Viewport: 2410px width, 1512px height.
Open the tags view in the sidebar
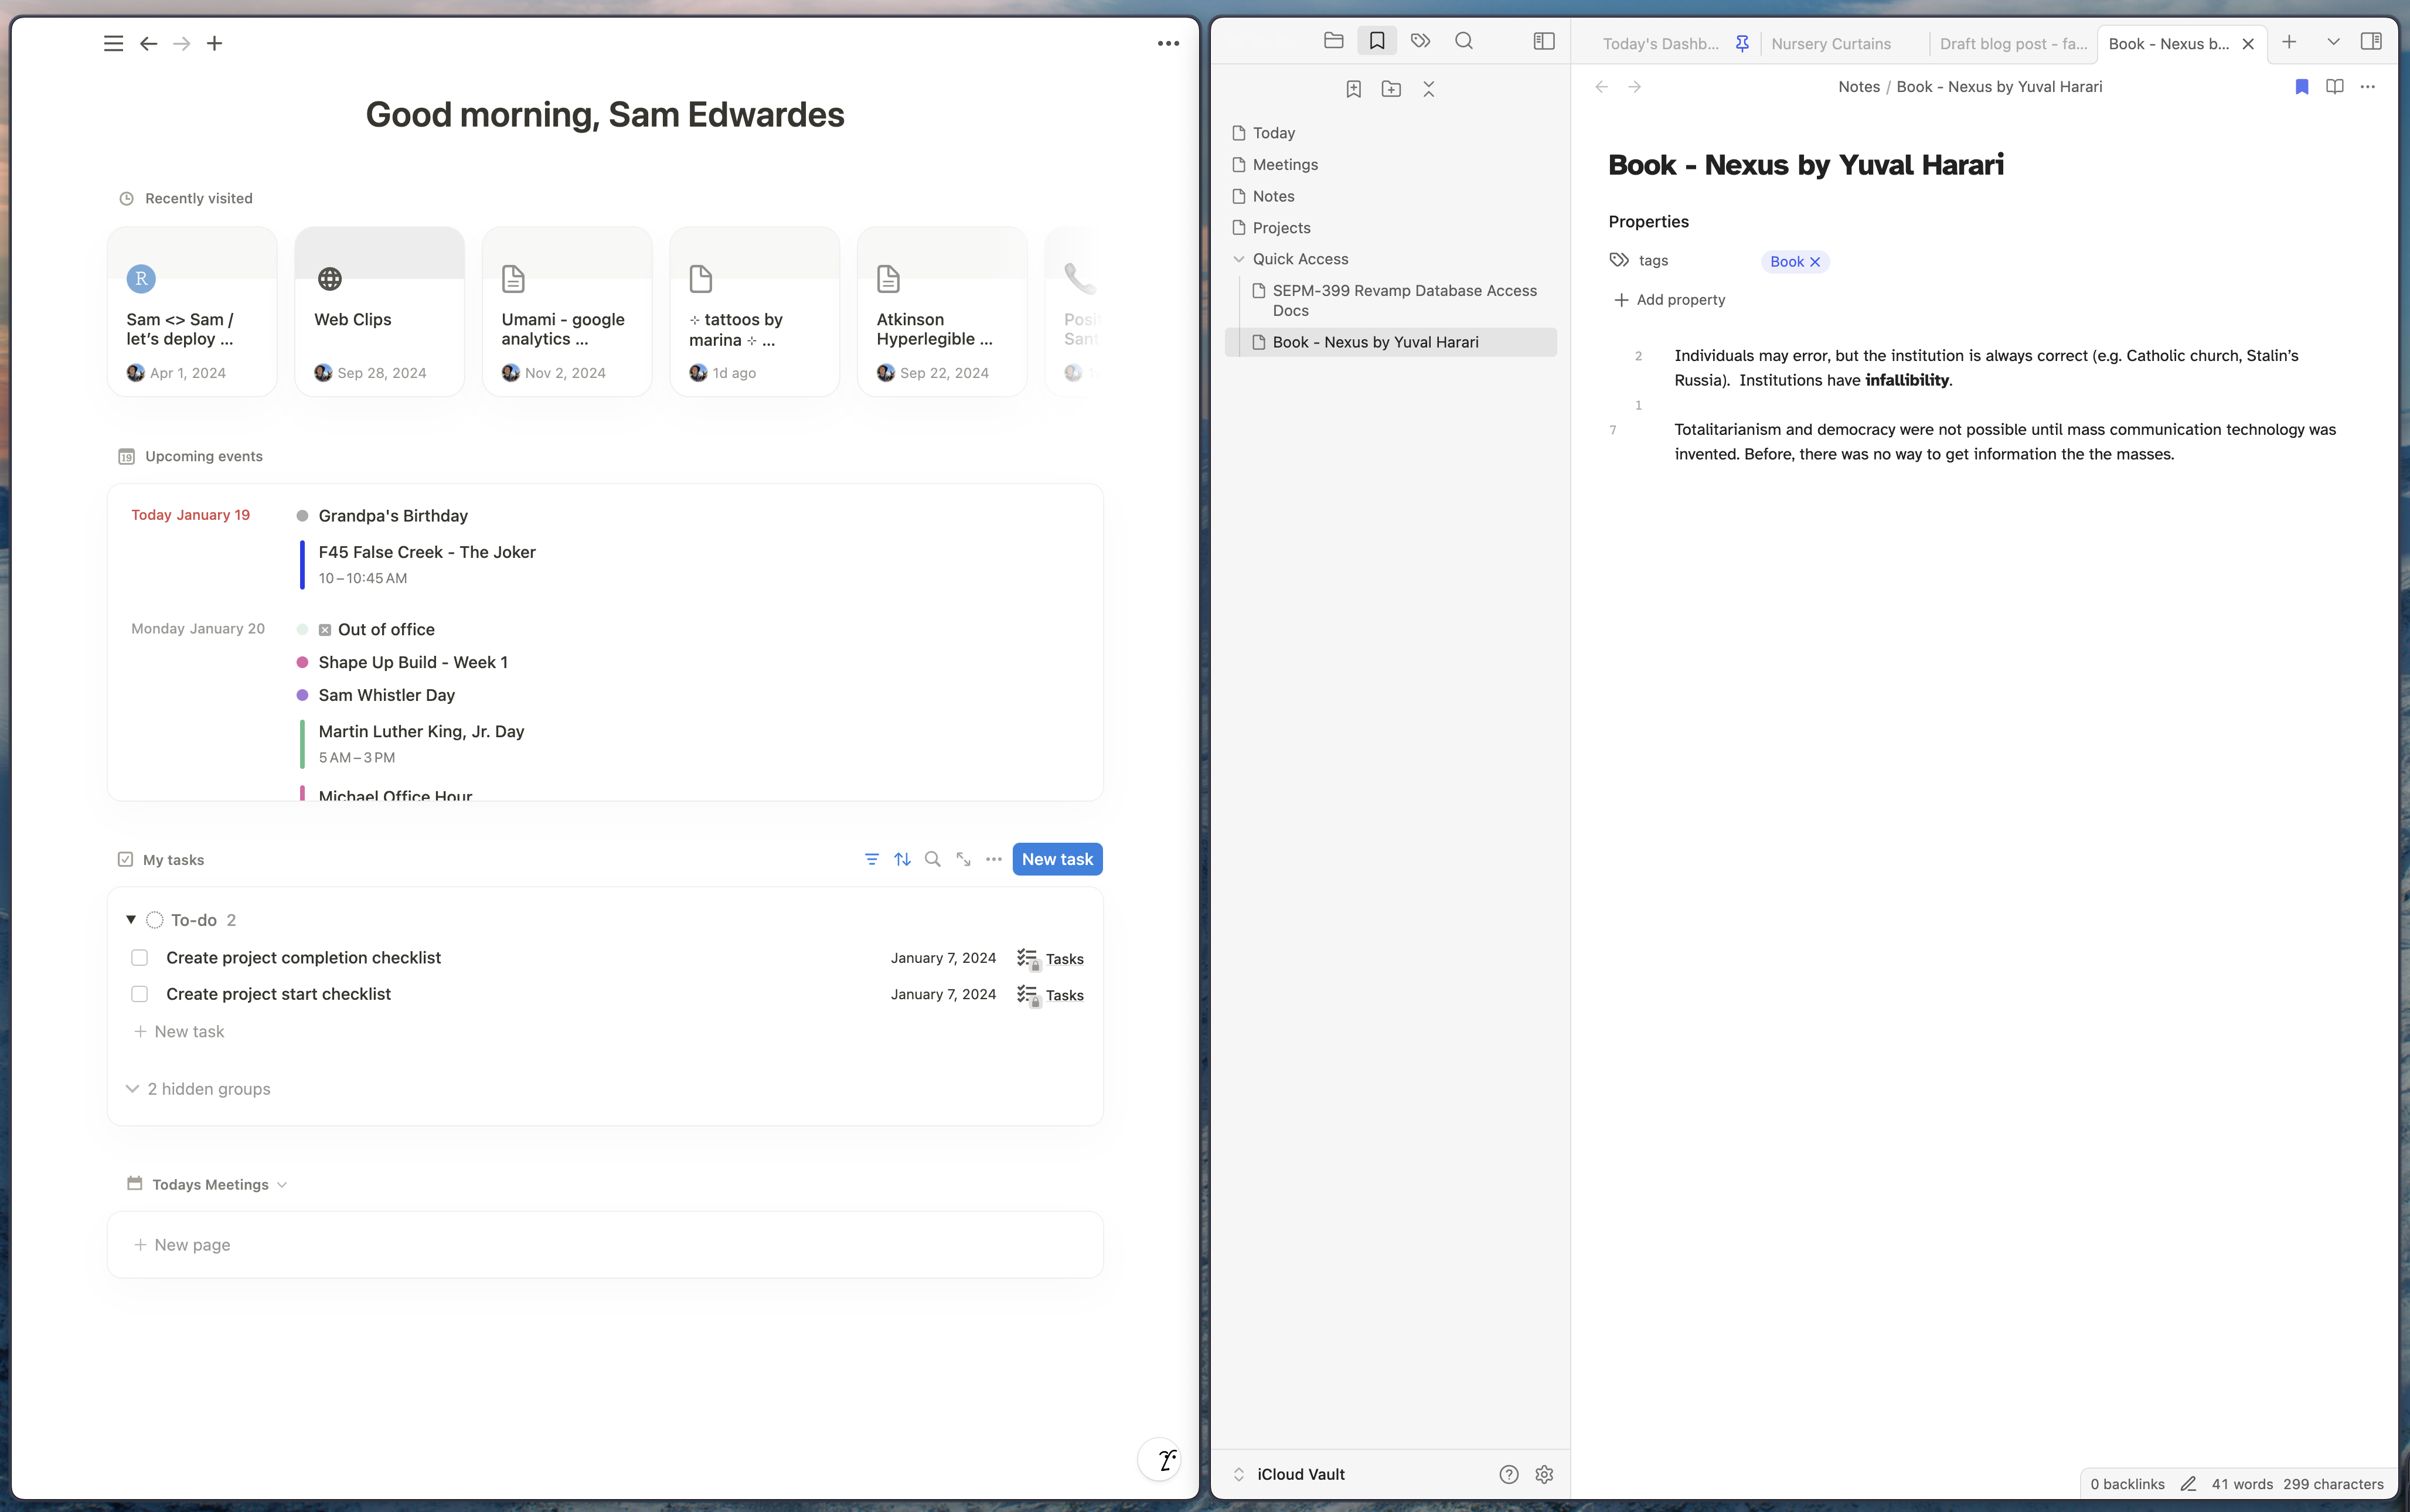coord(1421,40)
